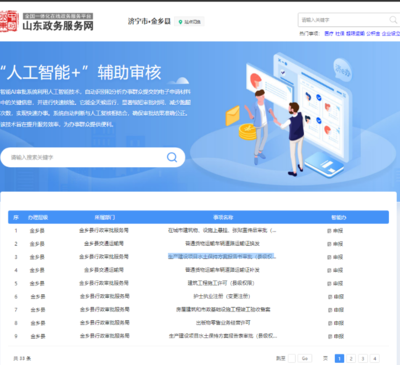Open the 公积金 hot topic link
The height and width of the screenshot is (365, 400).
[x=373, y=34]
